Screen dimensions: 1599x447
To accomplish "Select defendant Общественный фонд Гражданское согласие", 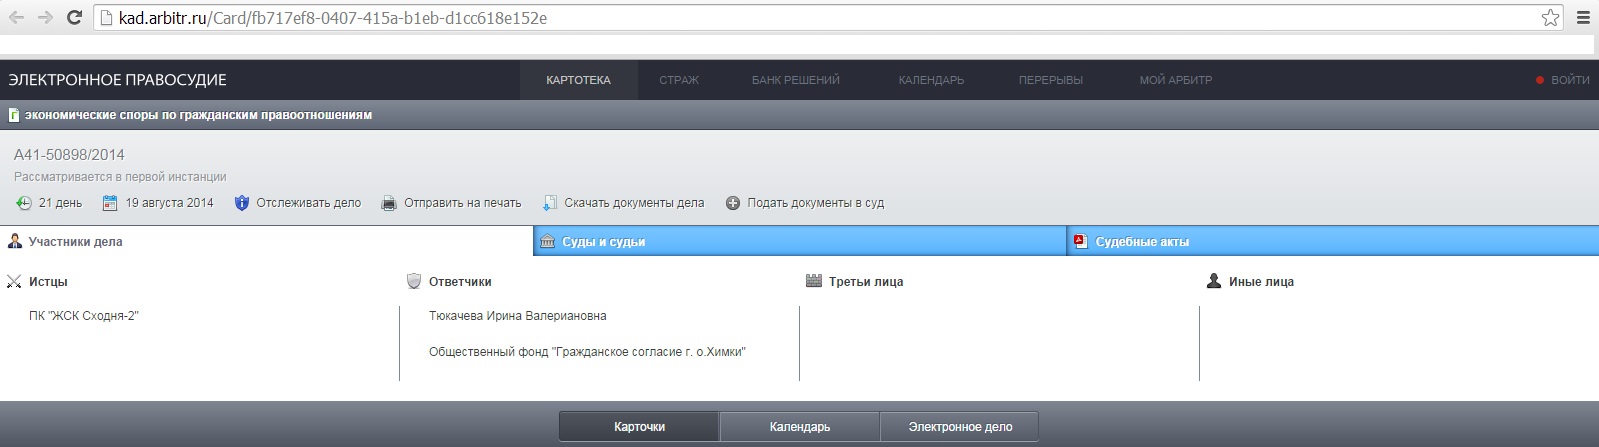I will click(x=588, y=352).
